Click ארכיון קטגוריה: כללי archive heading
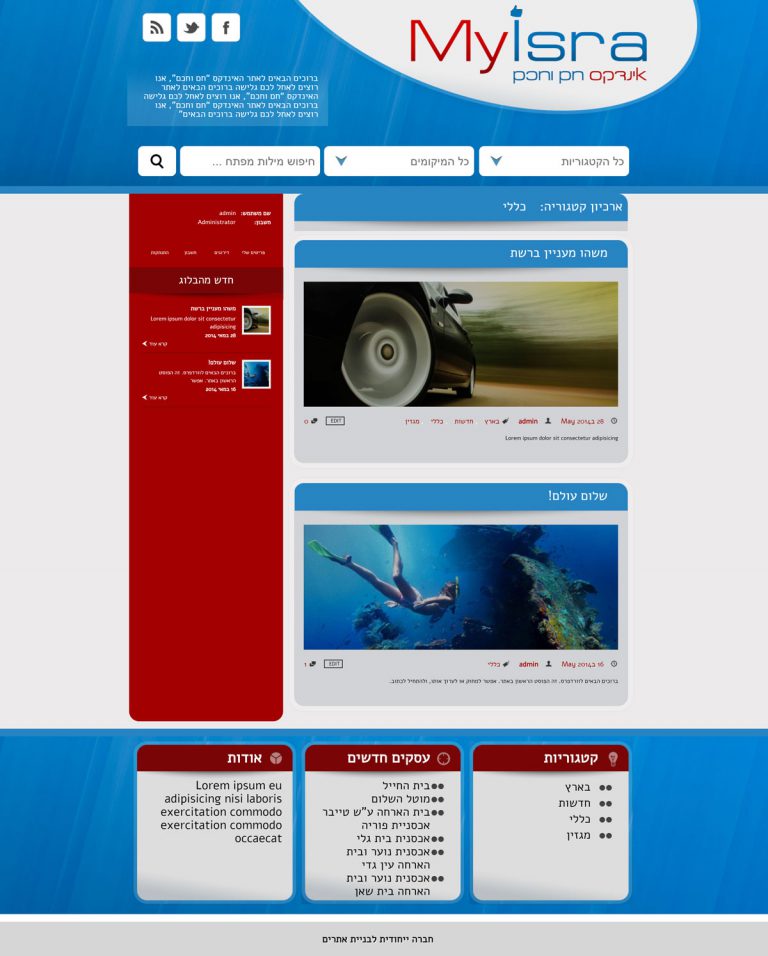Screen dimensions: 768x956 [x=562, y=207]
